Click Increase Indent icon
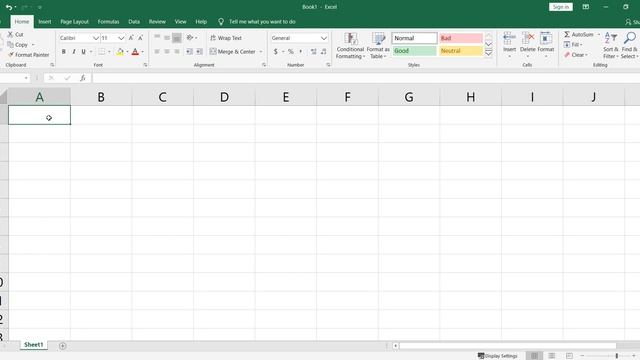This screenshot has width=640, height=360. point(199,51)
